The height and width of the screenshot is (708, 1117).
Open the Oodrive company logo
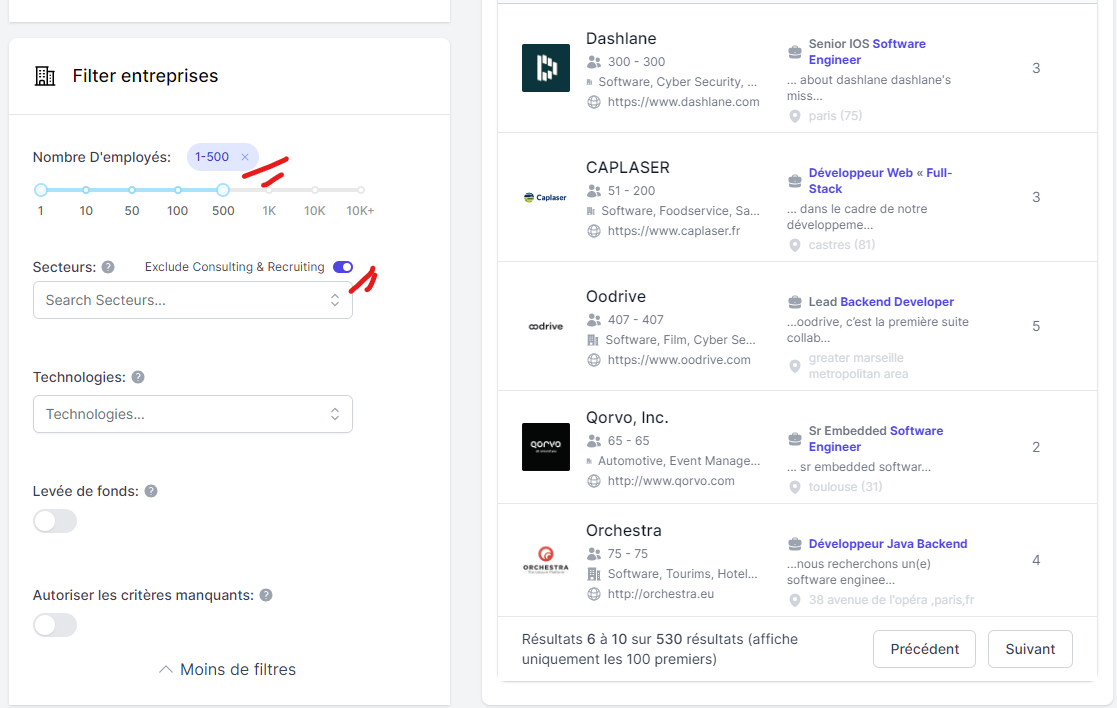coord(546,326)
